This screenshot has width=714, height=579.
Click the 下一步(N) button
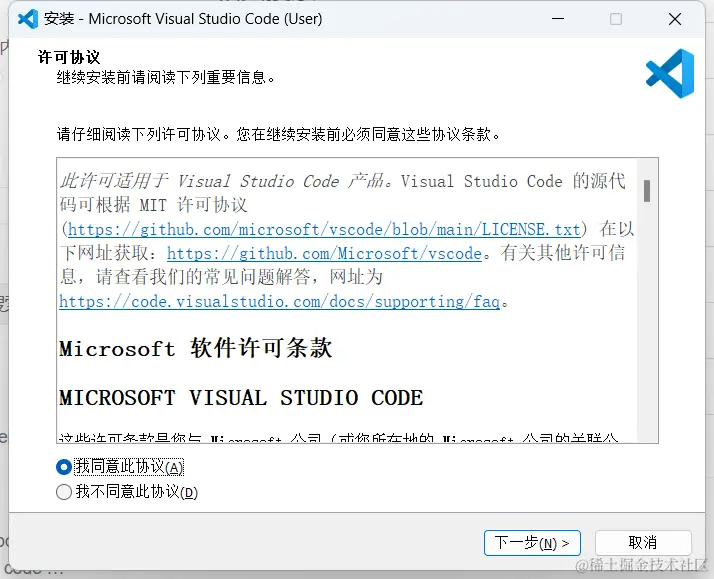(x=532, y=543)
